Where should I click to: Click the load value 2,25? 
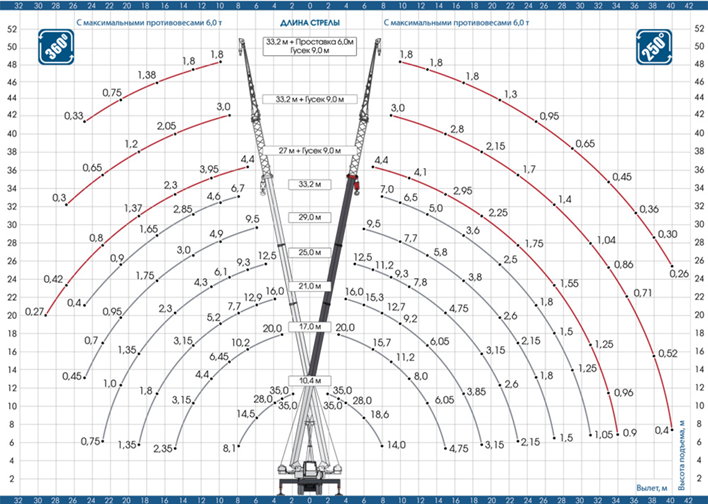pos(498,213)
